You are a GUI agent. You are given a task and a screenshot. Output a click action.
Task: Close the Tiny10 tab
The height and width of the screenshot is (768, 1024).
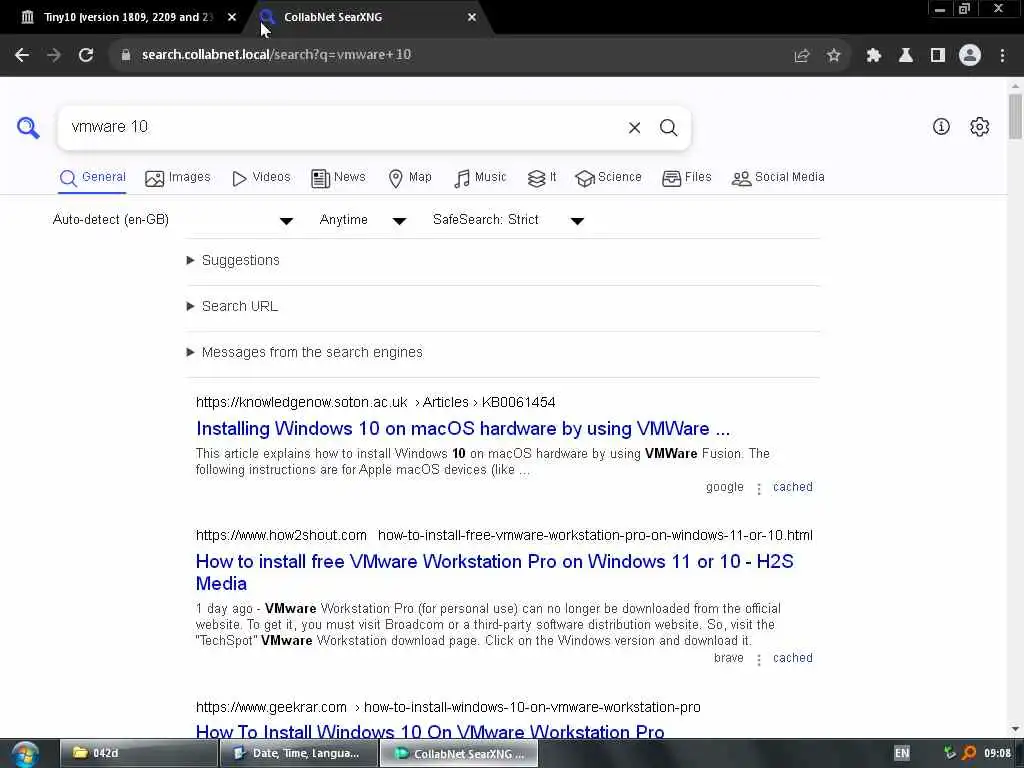pyautogui.click(x=232, y=17)
